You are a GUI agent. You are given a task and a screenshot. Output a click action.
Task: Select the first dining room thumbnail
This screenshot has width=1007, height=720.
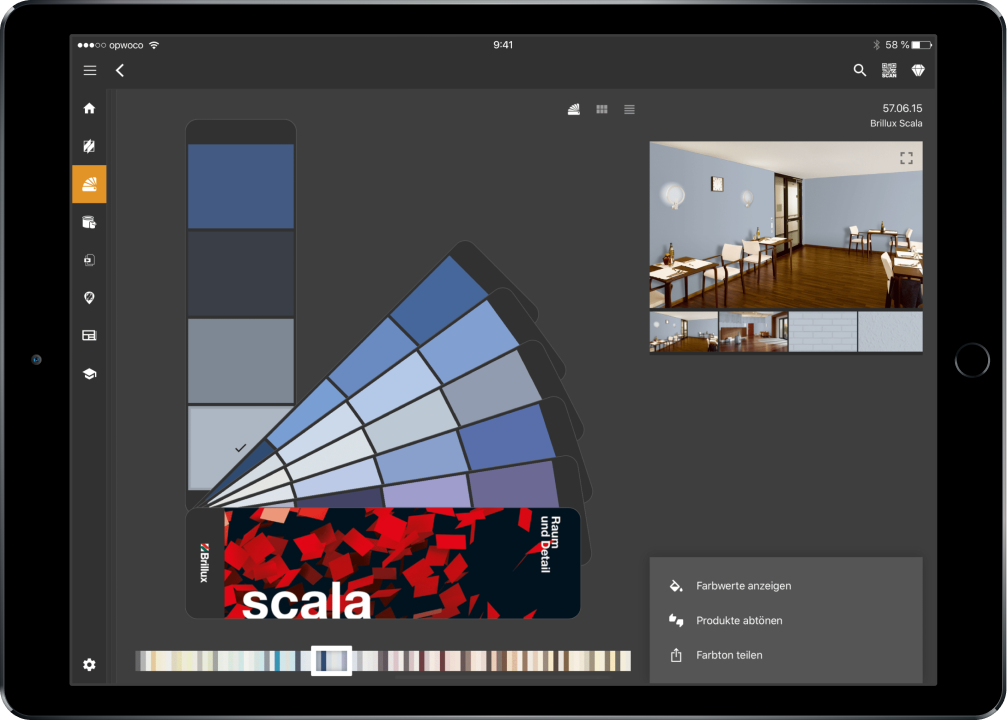684,331
